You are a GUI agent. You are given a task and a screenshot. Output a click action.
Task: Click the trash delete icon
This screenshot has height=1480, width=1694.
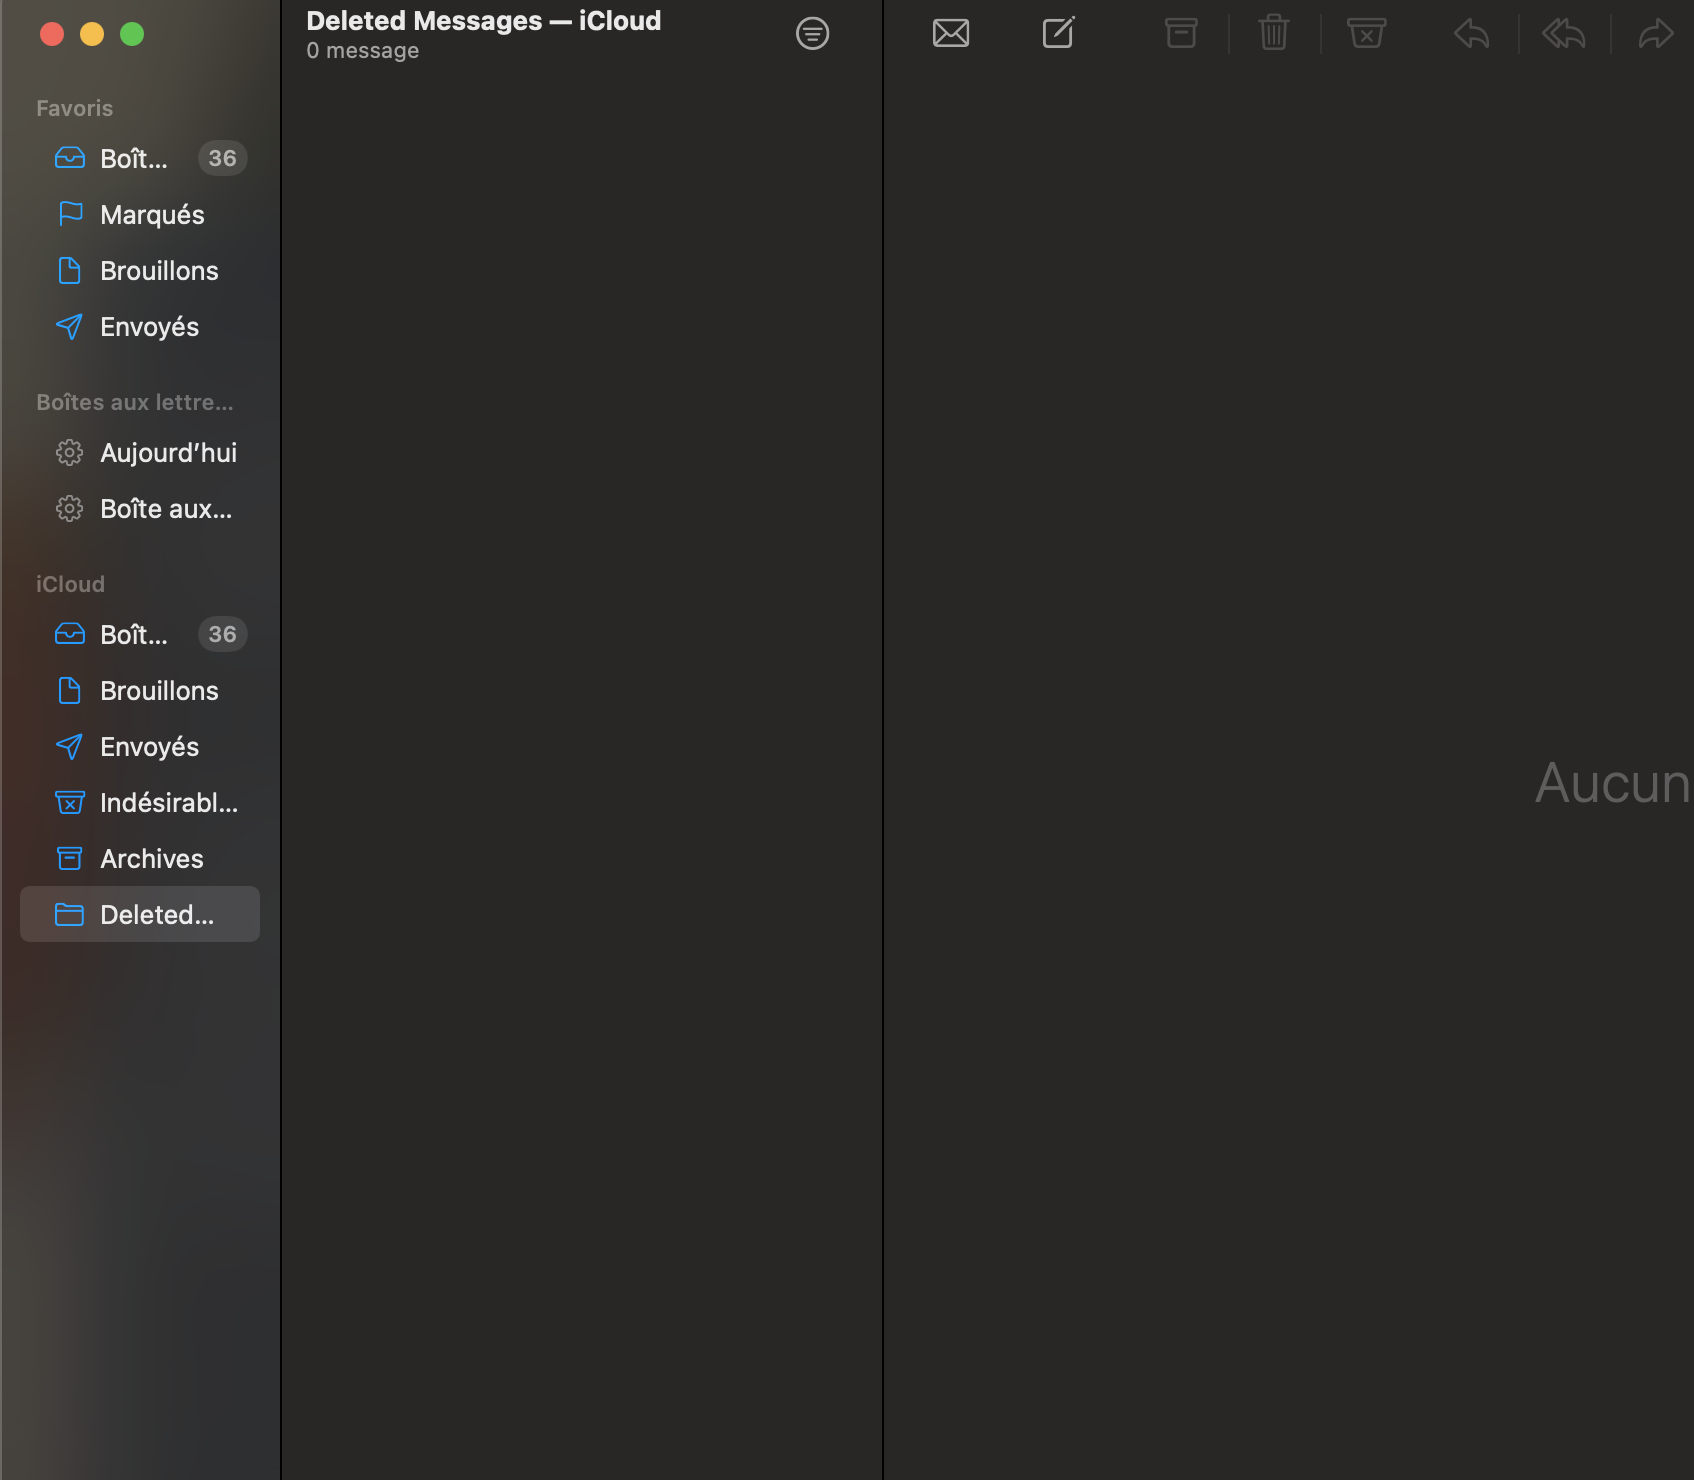[1273, 34]
